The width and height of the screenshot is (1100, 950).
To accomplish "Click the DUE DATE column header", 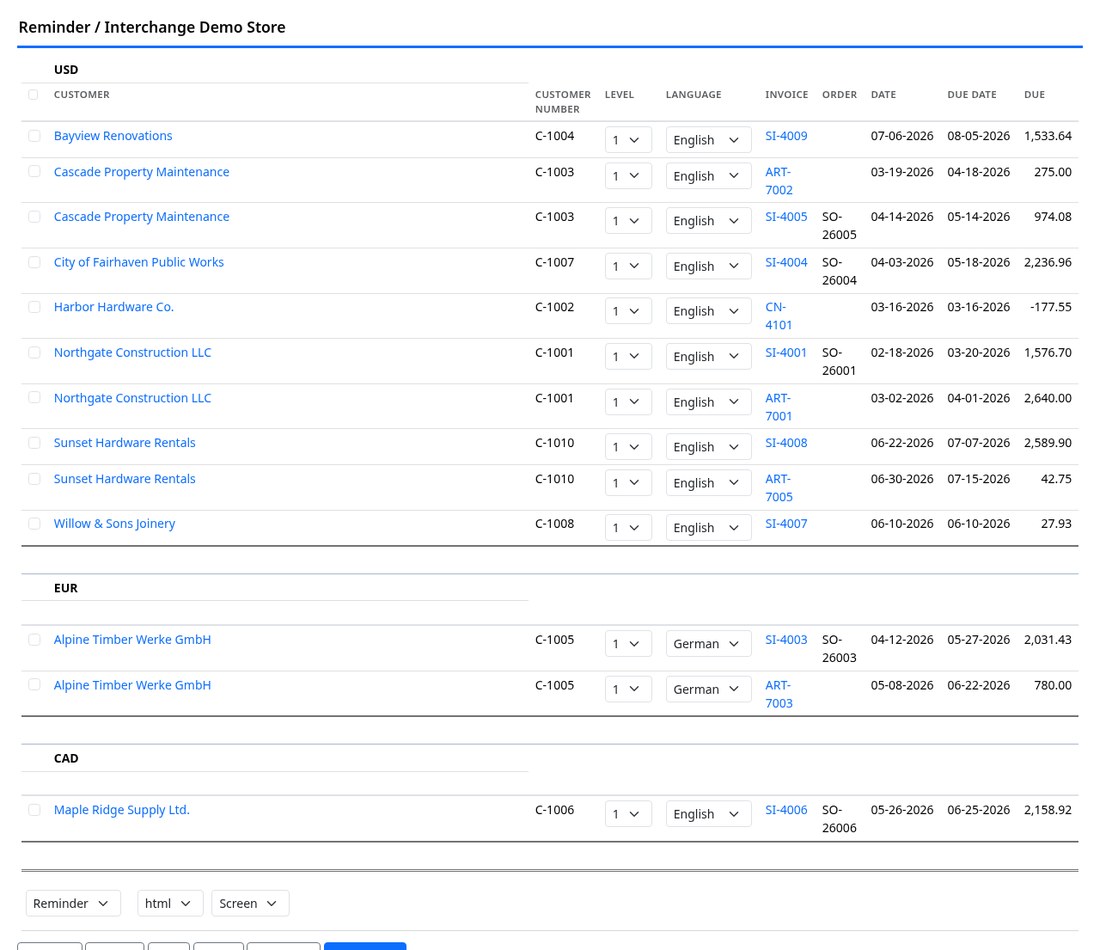I will (972, 95).
